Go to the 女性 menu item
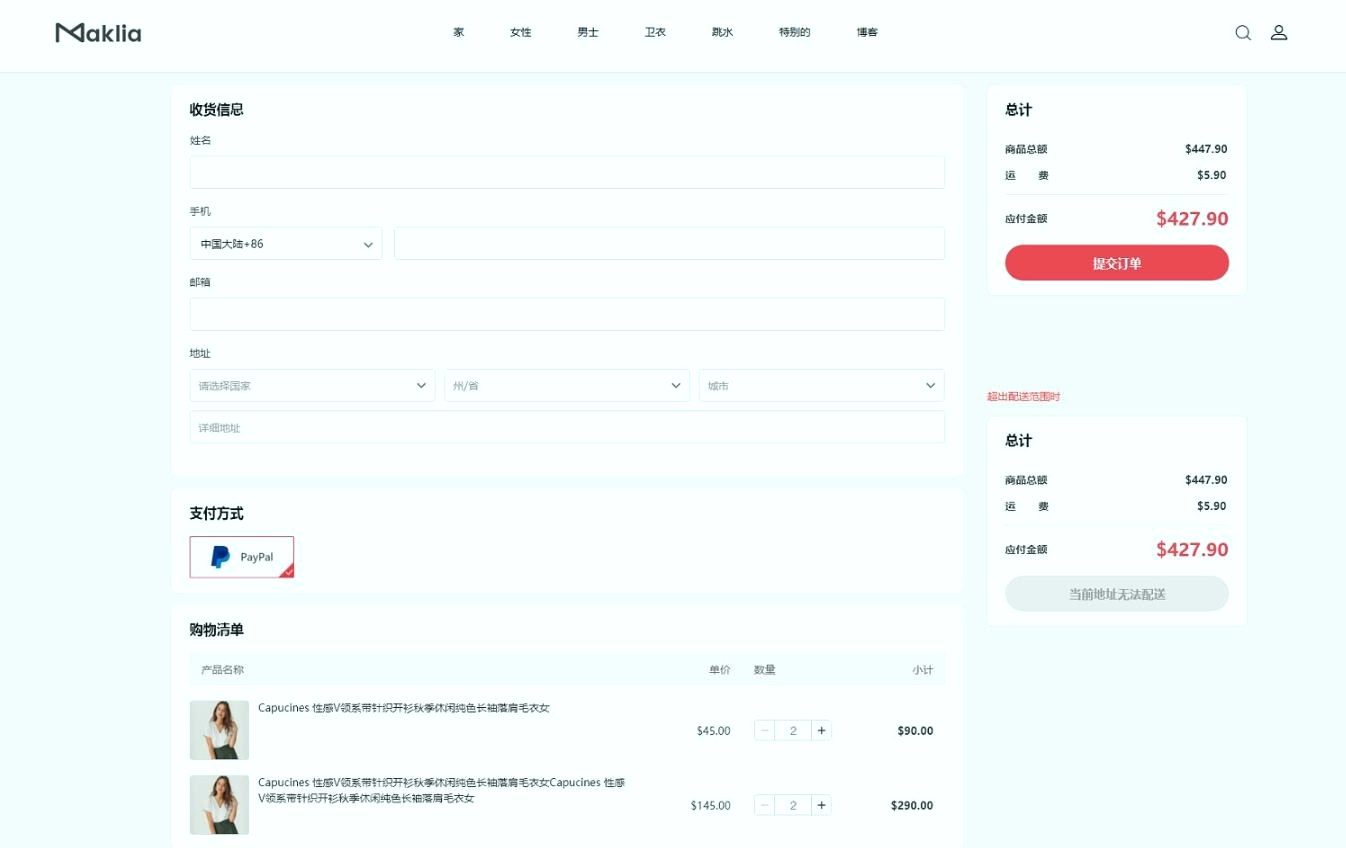 tap(520, 32)
